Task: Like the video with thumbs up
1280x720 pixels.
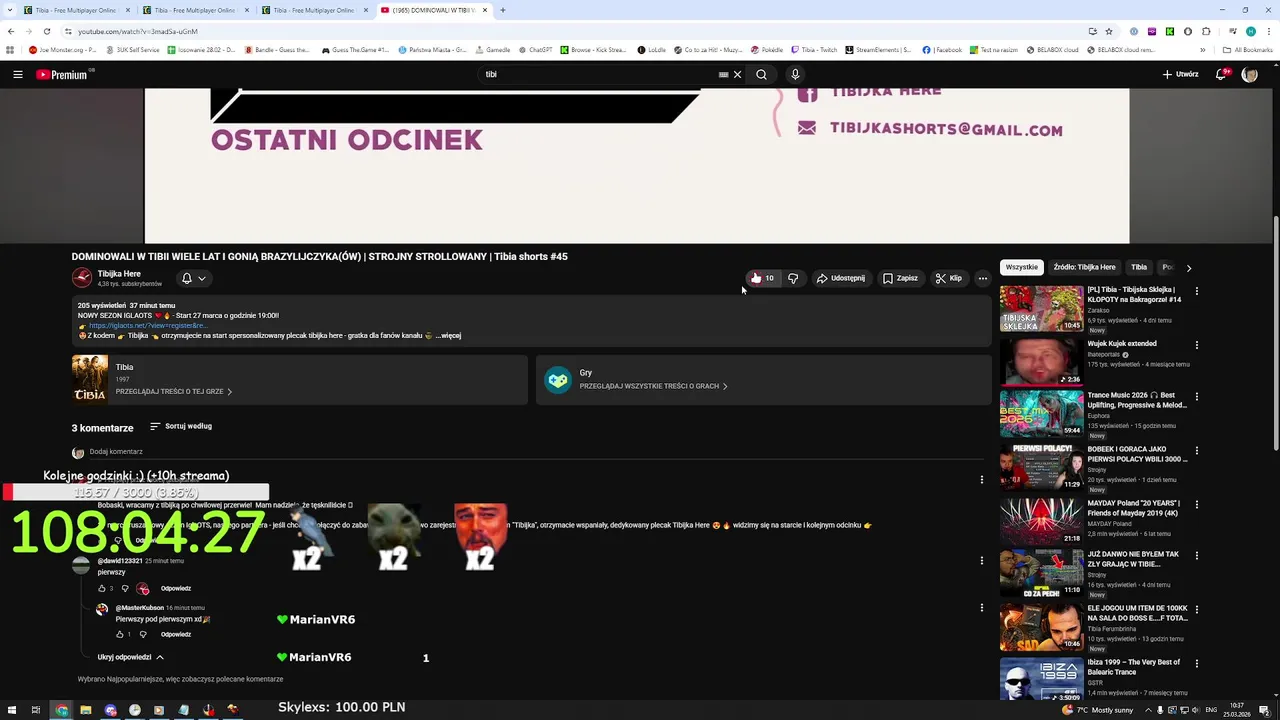Action: [762, 278]
